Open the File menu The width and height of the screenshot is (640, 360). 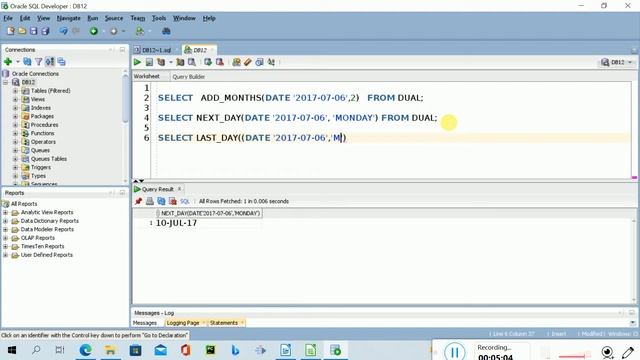(x=8, y=18)
